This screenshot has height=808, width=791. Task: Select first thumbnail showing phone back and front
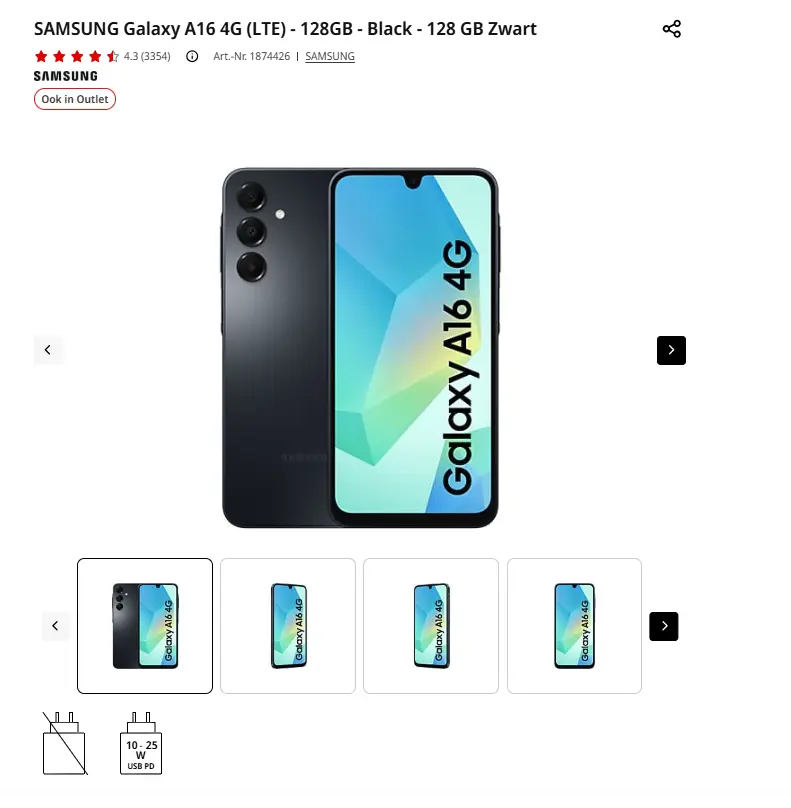click(x=145, y=626)
